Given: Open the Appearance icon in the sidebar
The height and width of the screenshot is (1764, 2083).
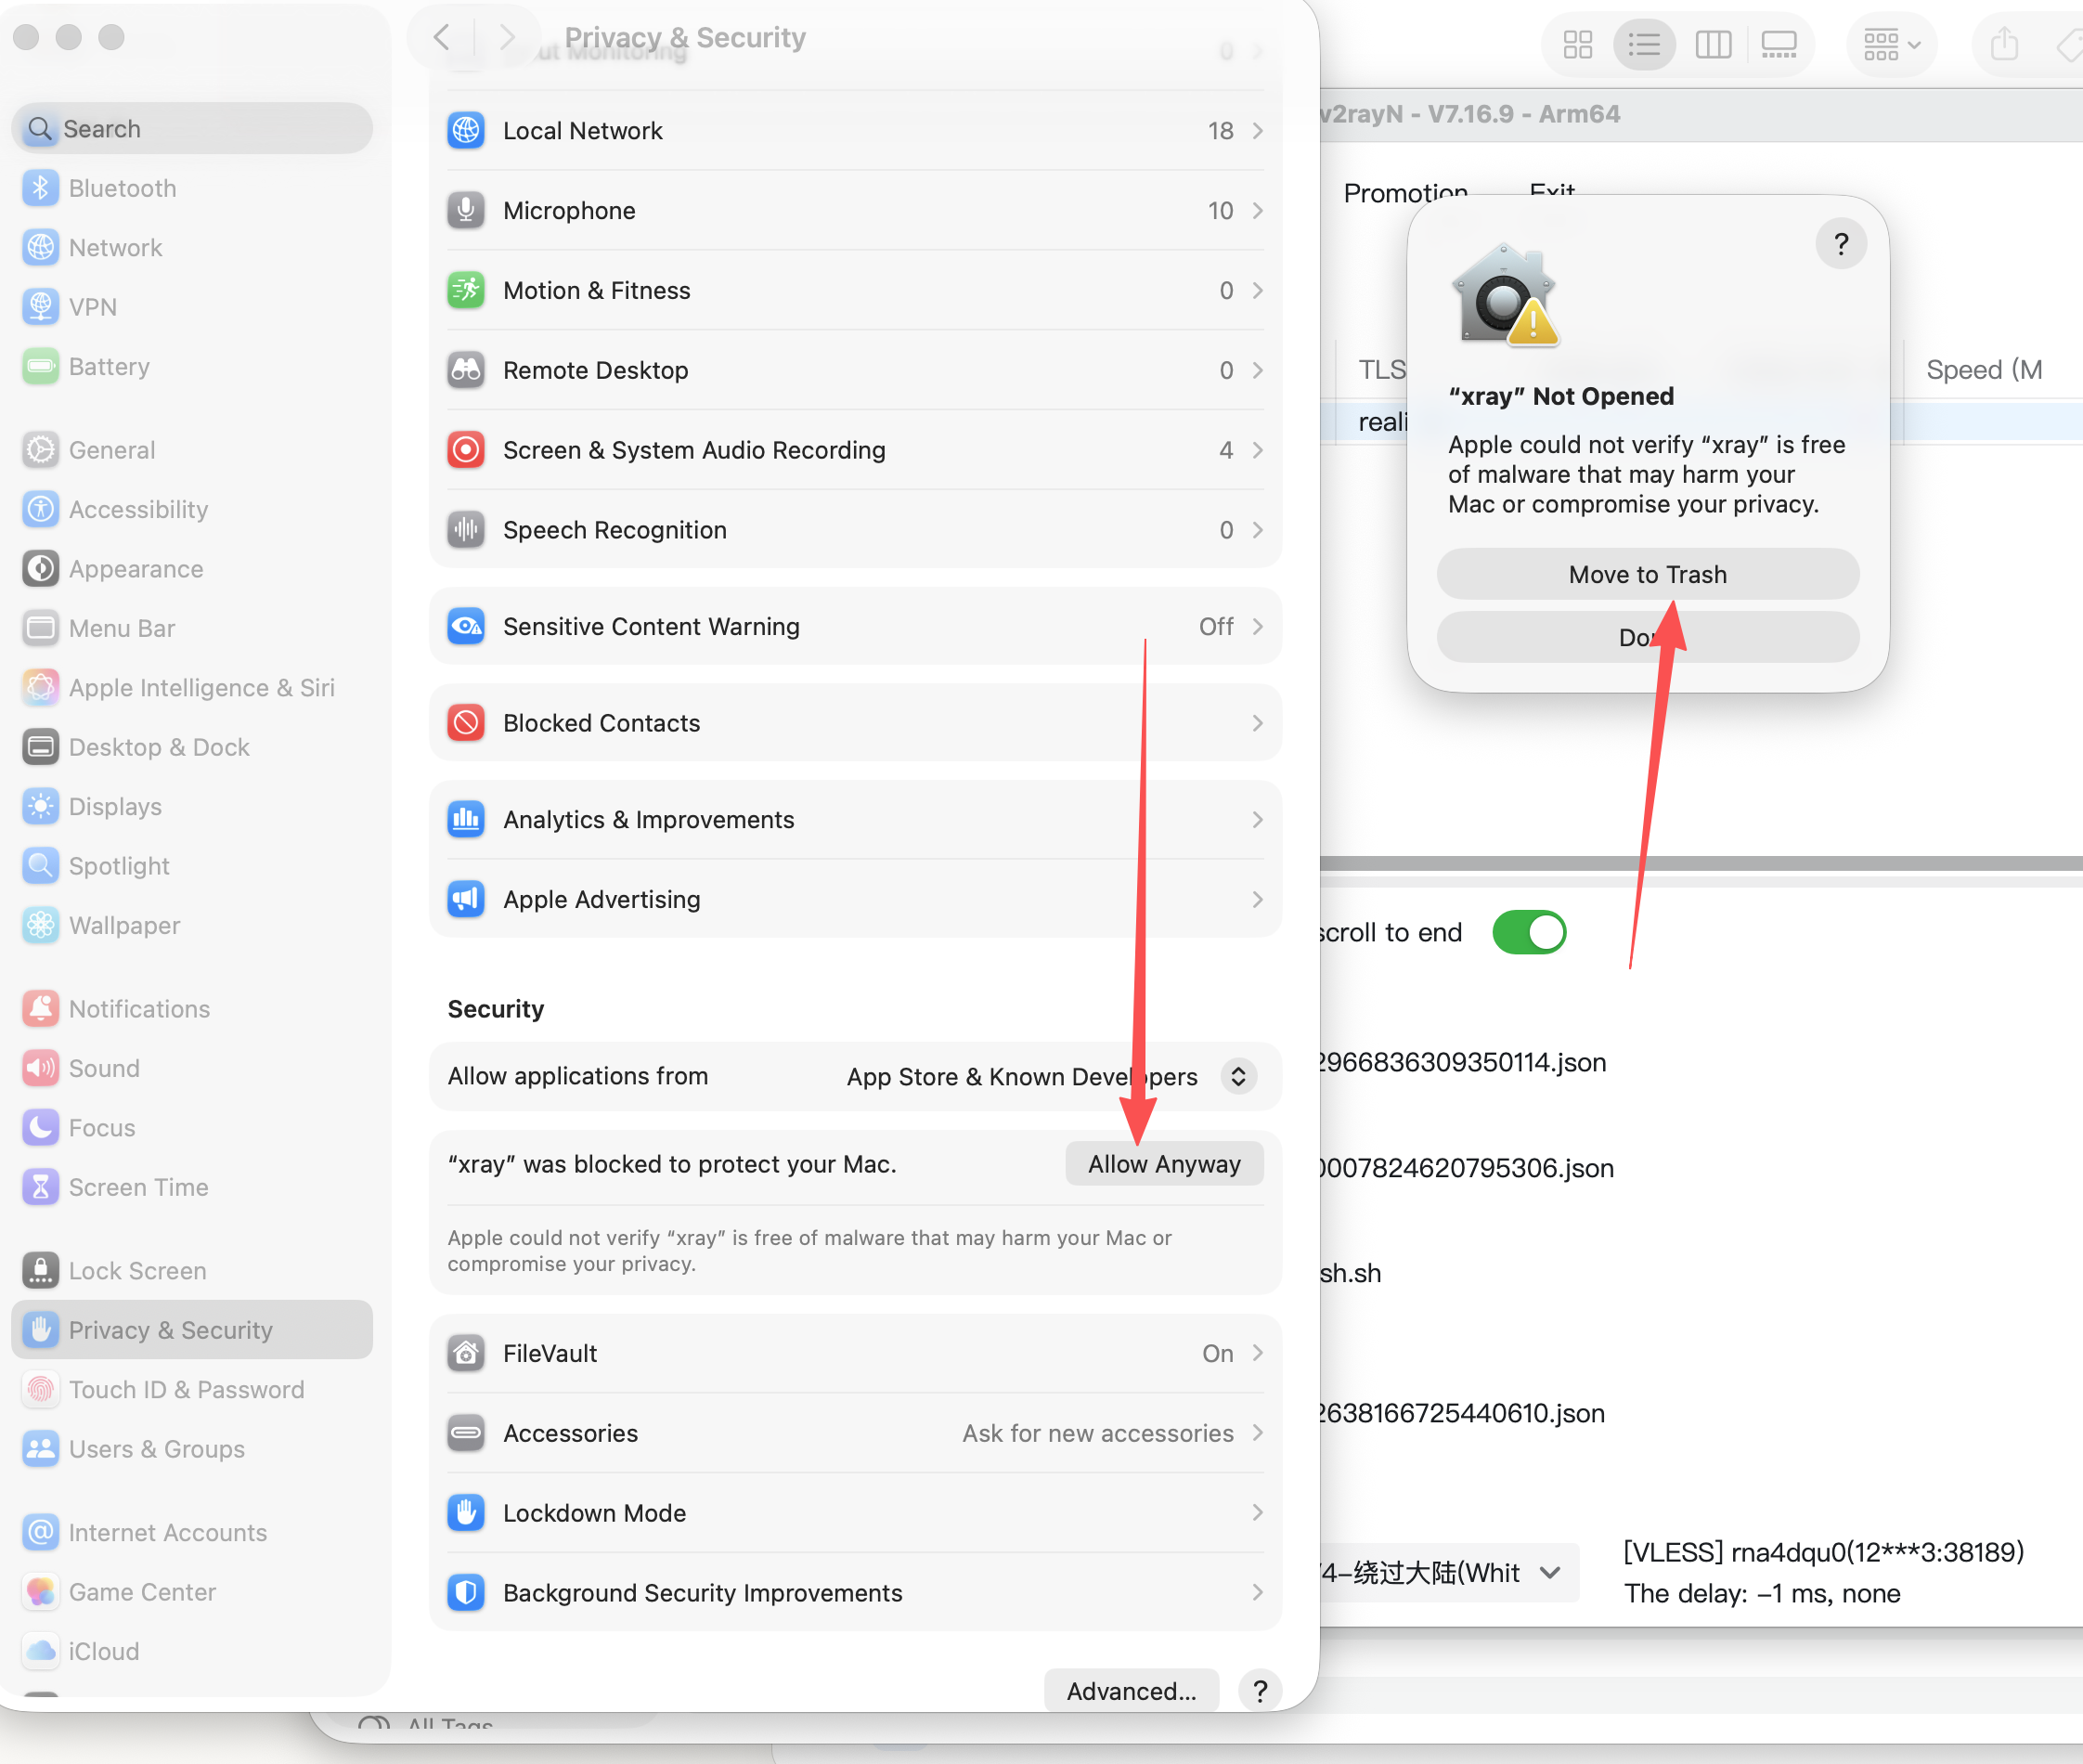Looking at the screenshot, I should [x=41, y=569].
